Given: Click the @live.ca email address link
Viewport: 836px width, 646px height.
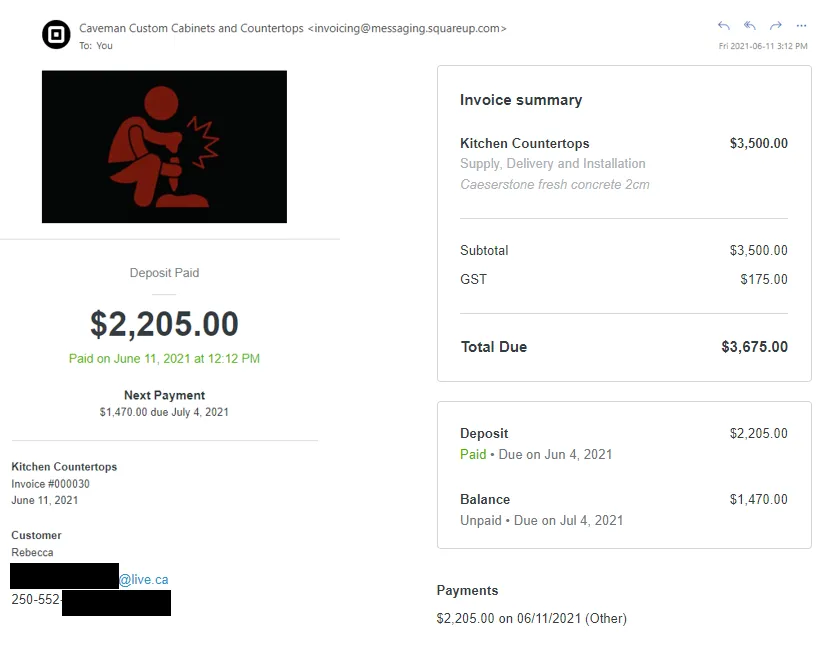Looking at the screenshot, I should coord(143,579).
